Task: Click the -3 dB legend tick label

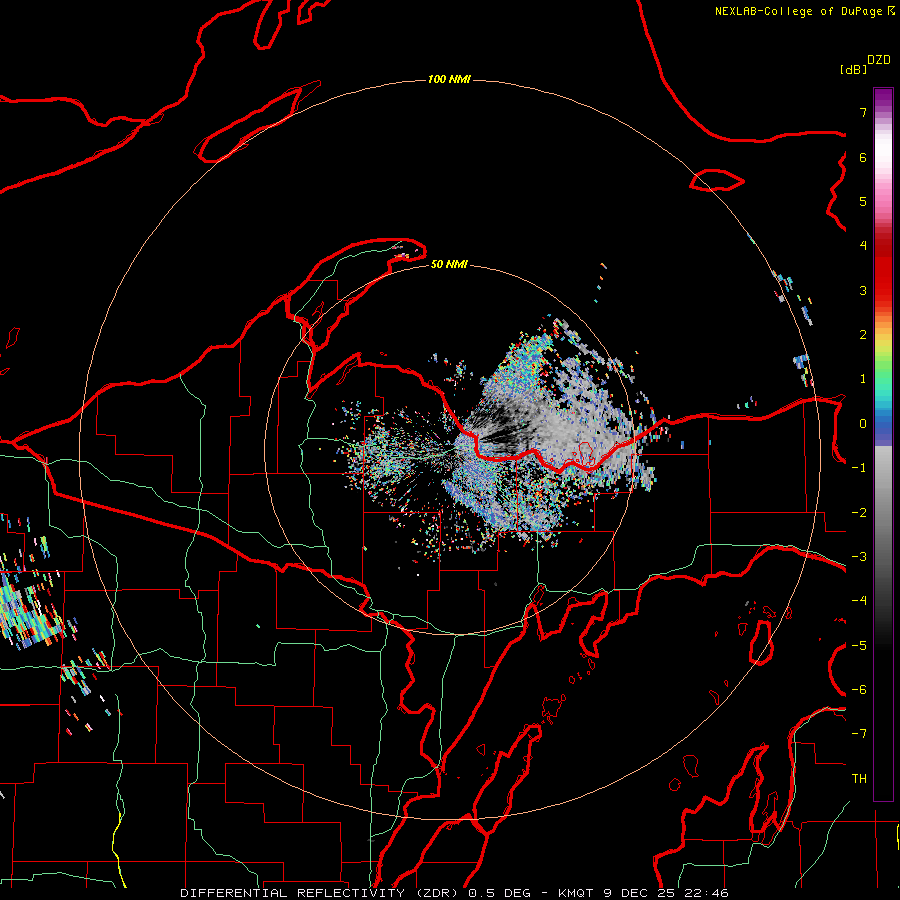Action: coord(859,557)
